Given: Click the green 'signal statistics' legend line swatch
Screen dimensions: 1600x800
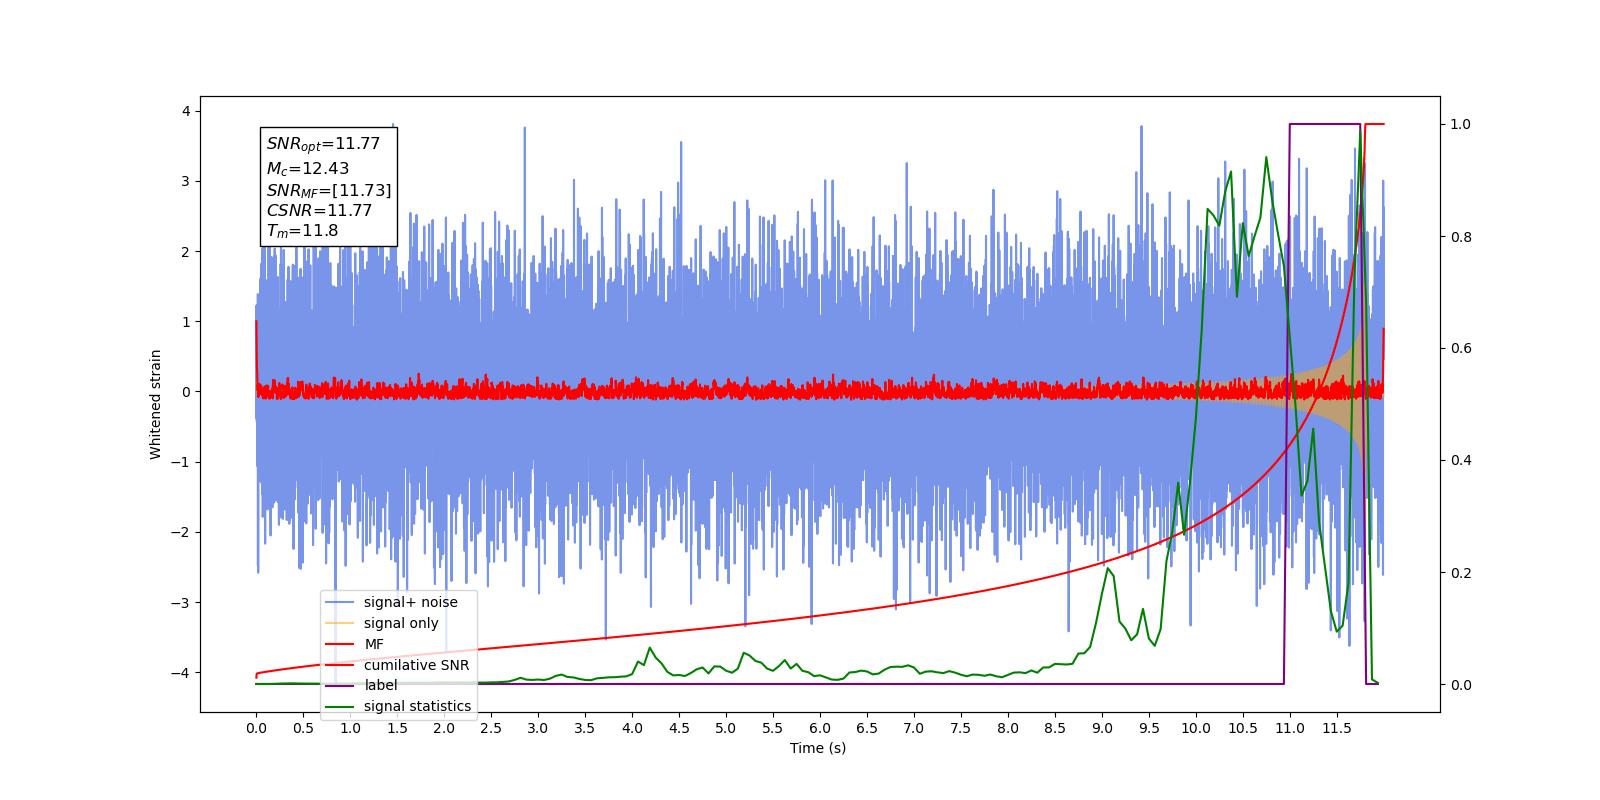Looking at the screenshot, I should [x=340, y=706].
